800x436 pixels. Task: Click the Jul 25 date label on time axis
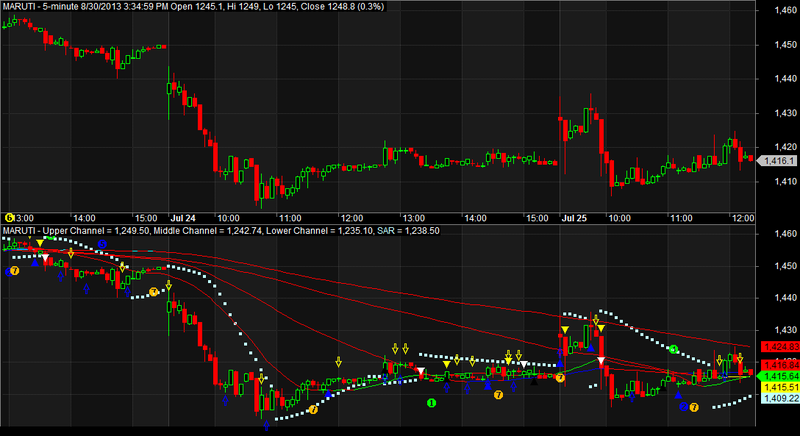point(574,218)
